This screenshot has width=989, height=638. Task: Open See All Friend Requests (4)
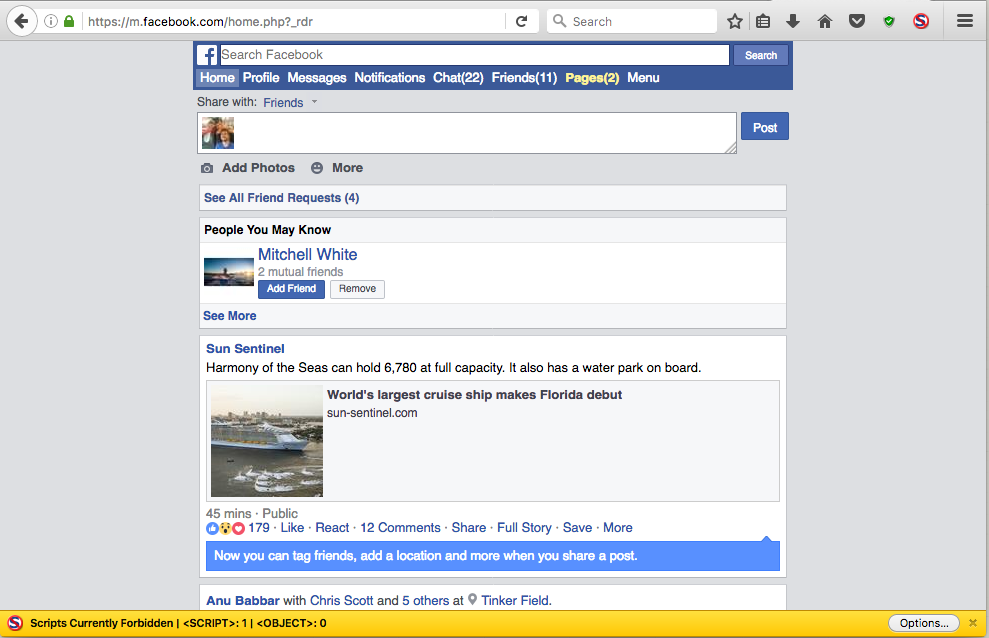pyautogui.click(x=281, y=198)
